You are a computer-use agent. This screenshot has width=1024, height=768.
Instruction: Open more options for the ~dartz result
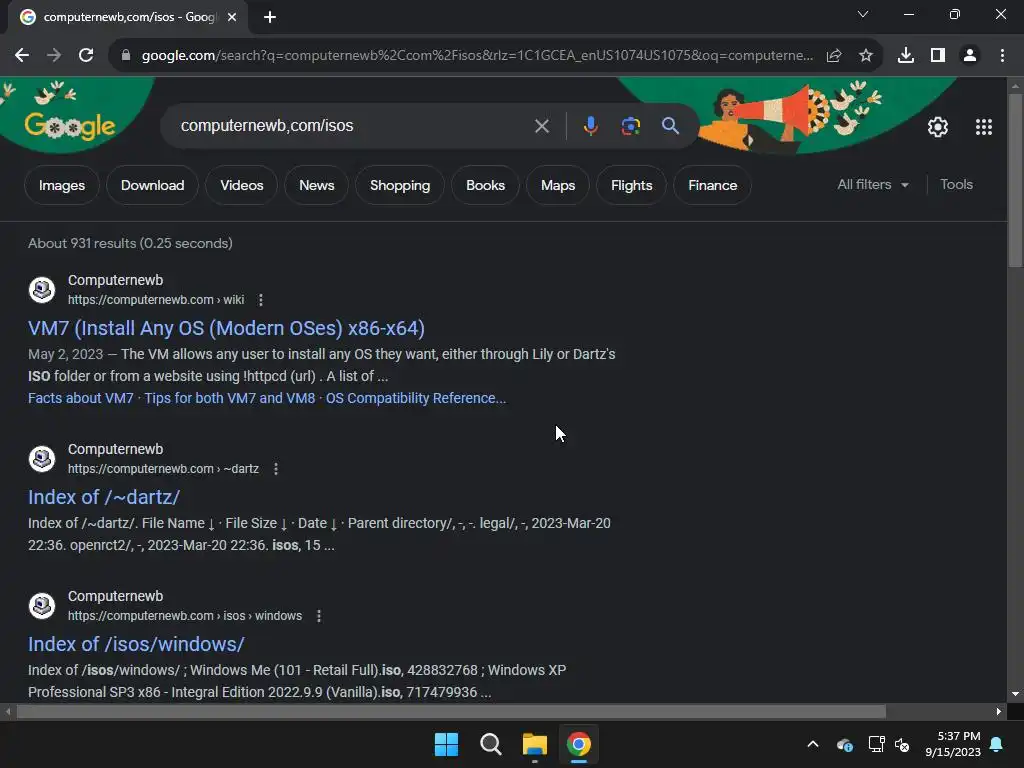tap(276, 469)
